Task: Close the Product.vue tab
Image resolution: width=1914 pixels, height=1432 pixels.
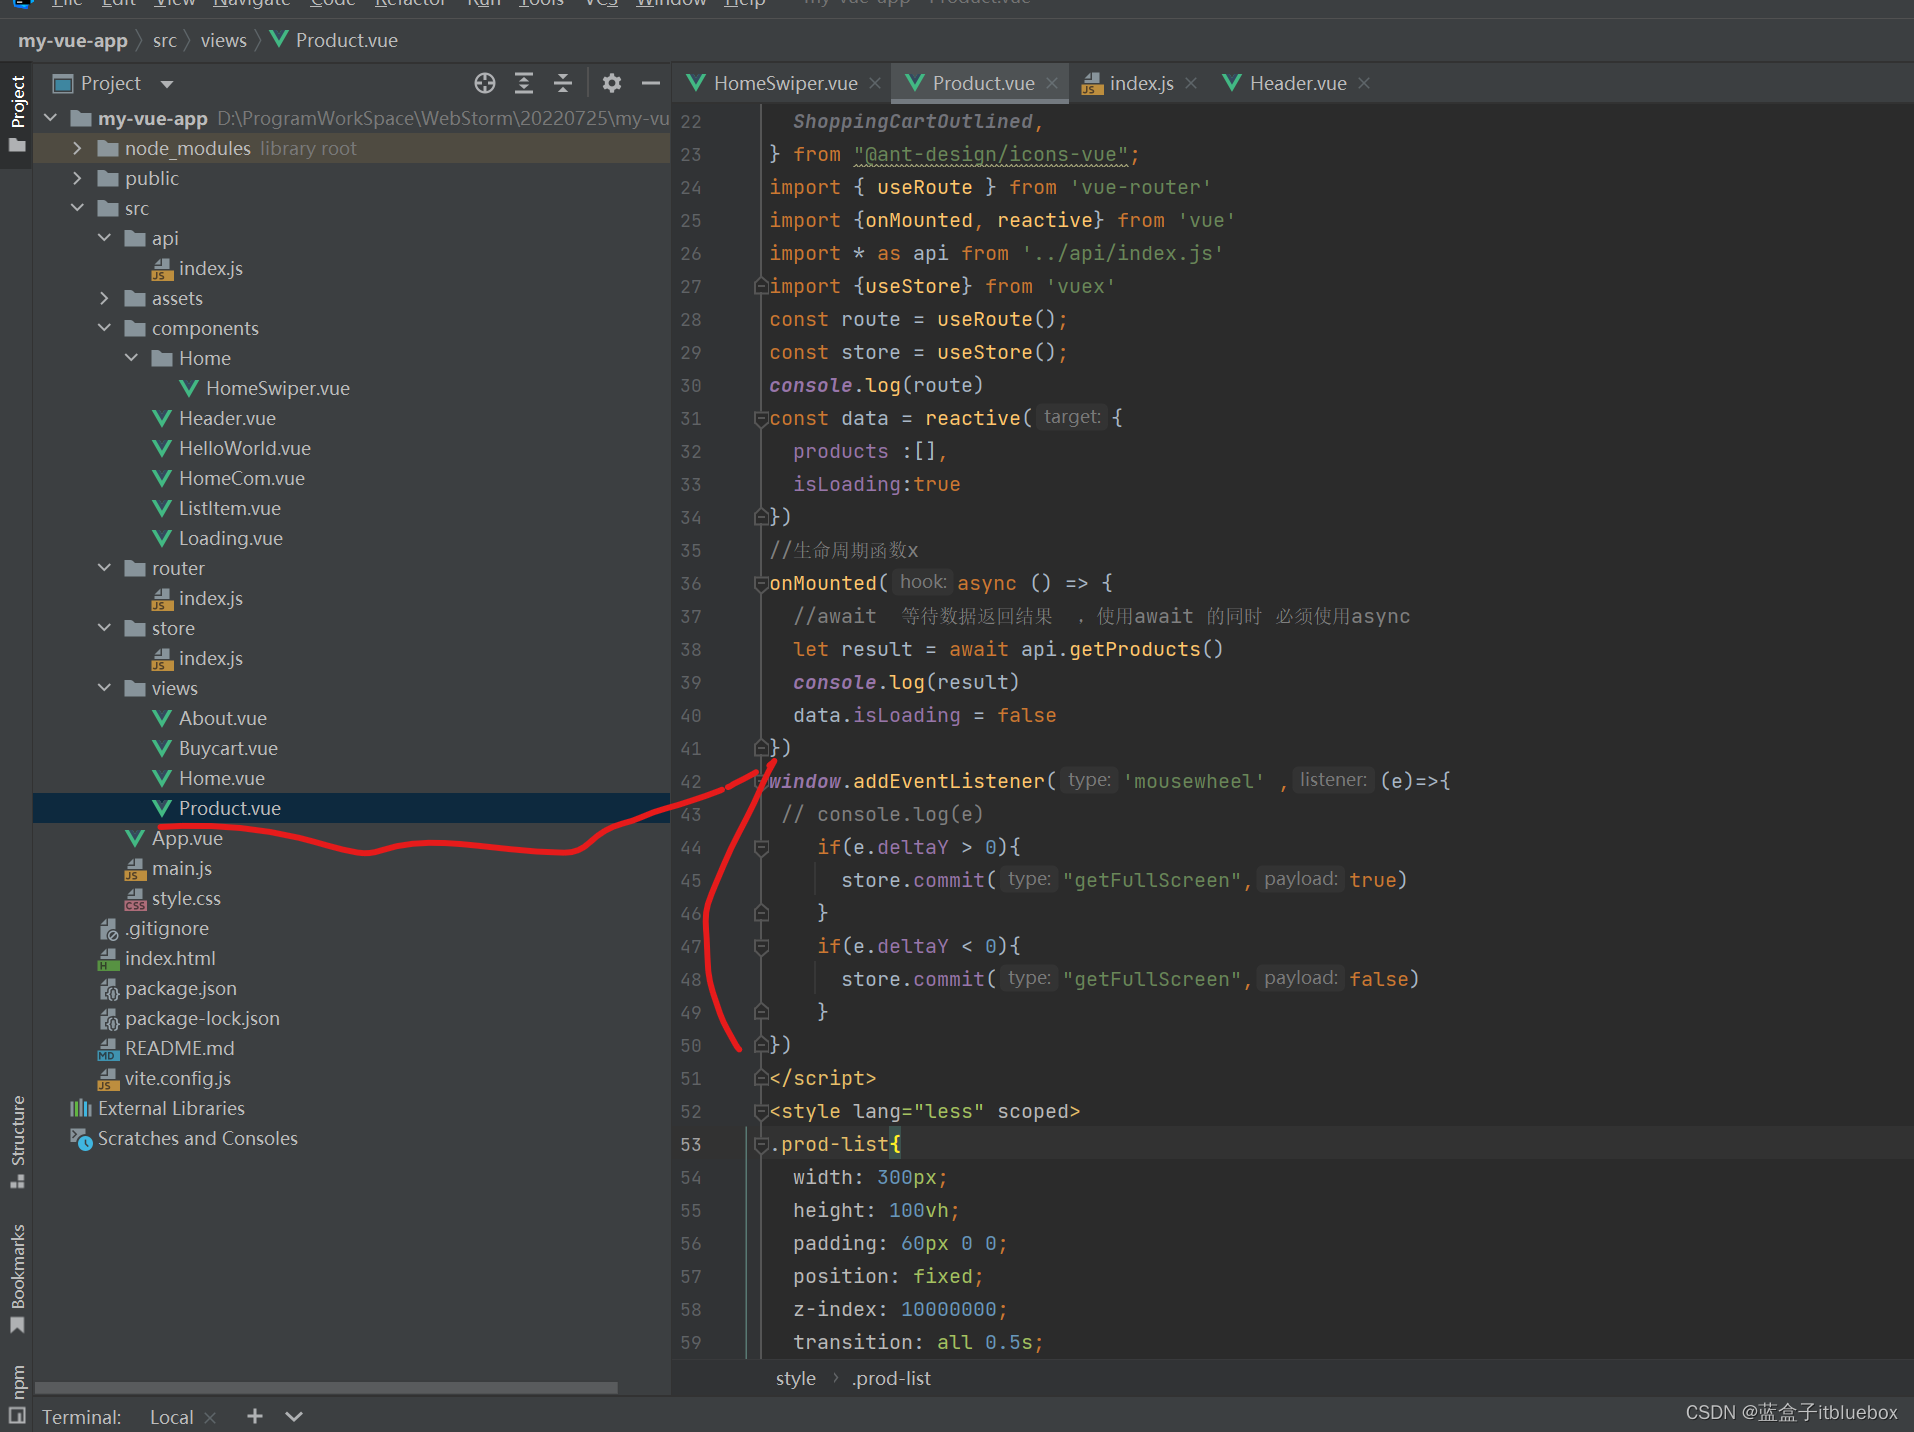Action: coord(1052,83)
